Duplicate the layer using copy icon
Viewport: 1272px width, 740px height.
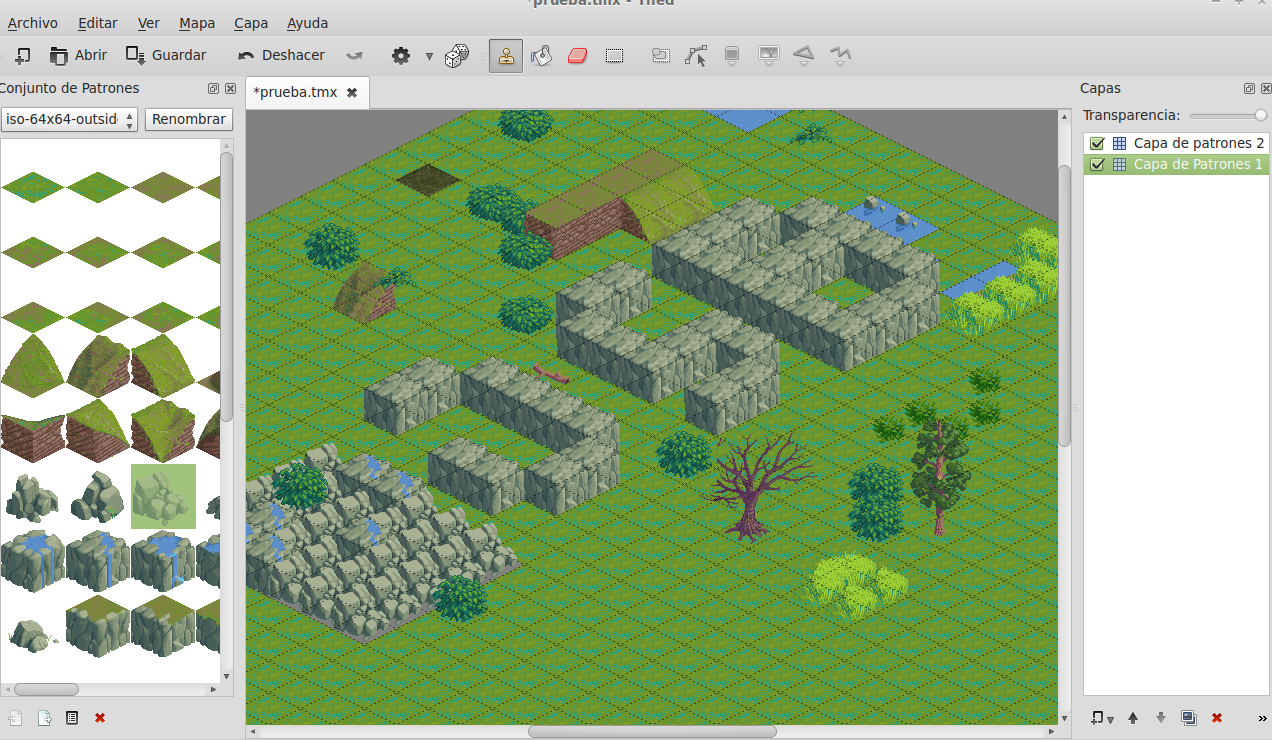(x=1189, y=718)
